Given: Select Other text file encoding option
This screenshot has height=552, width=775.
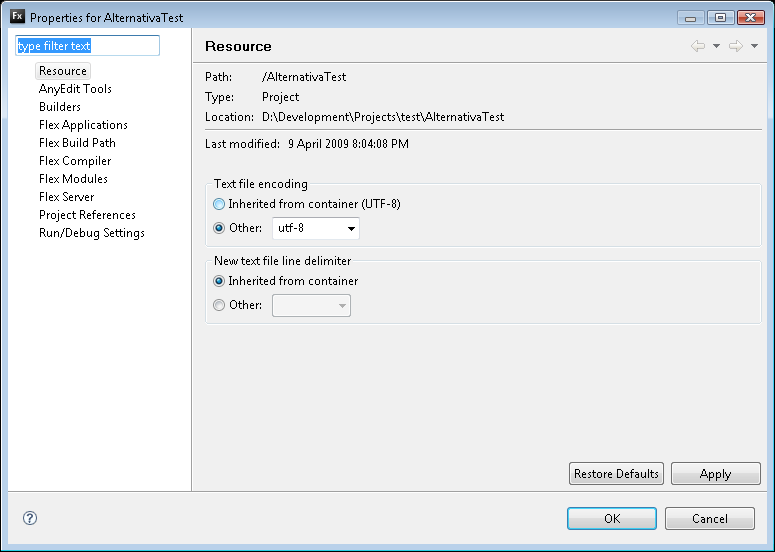Looking at the screenshot, I should tap(220, 228).
